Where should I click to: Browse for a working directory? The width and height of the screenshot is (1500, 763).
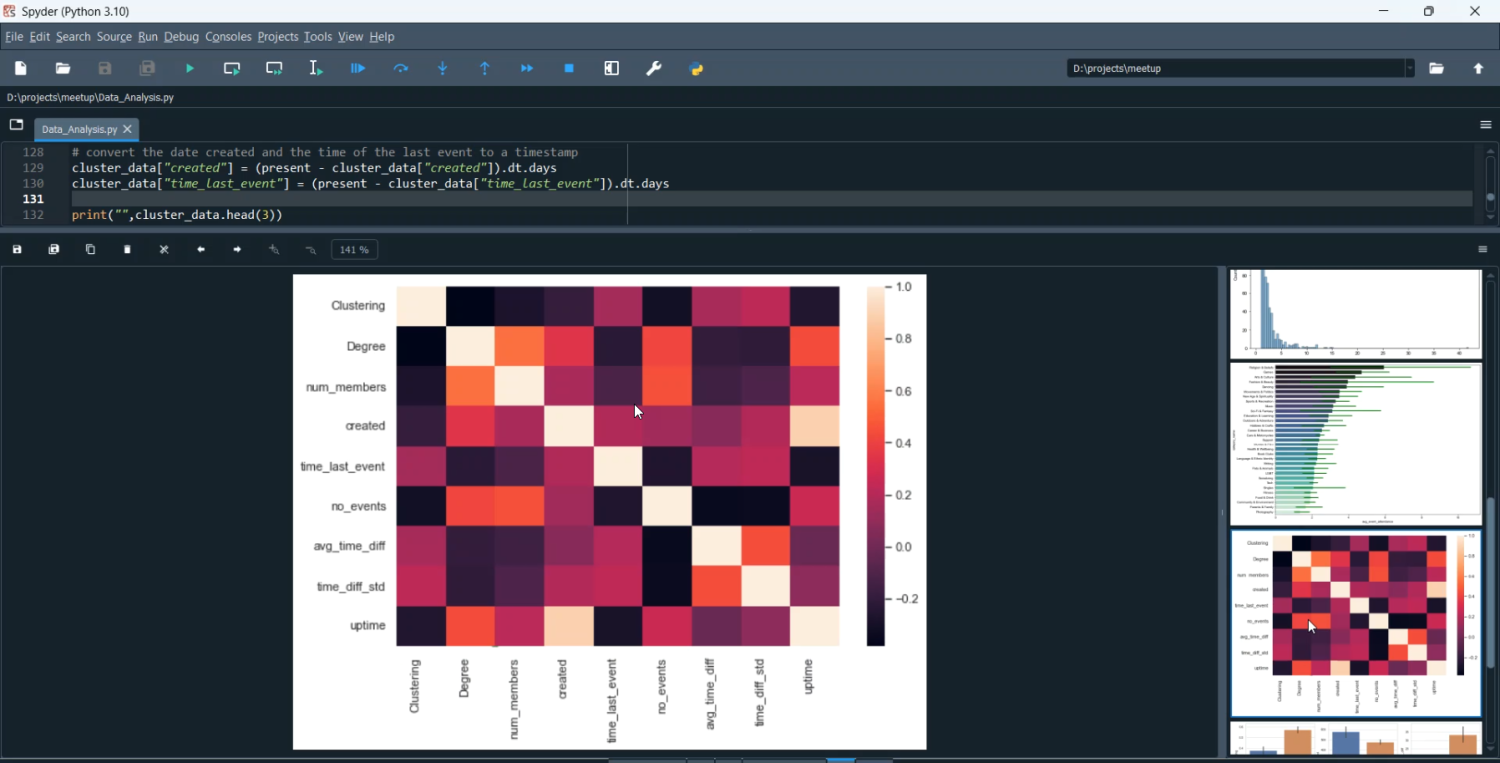[1437, 68]
